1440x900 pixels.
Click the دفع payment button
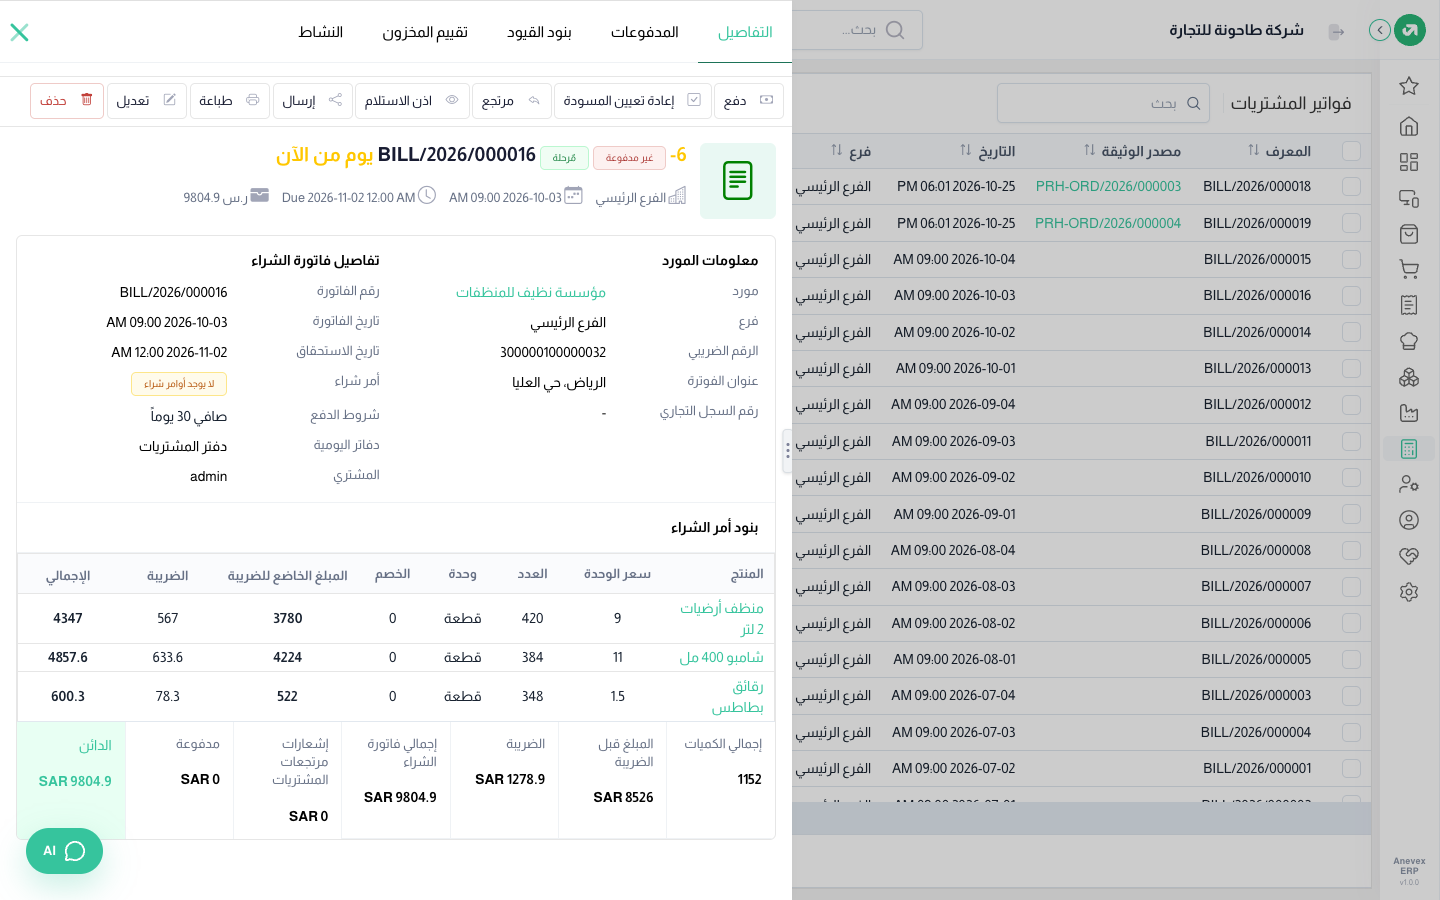click(x=749, y=101)
